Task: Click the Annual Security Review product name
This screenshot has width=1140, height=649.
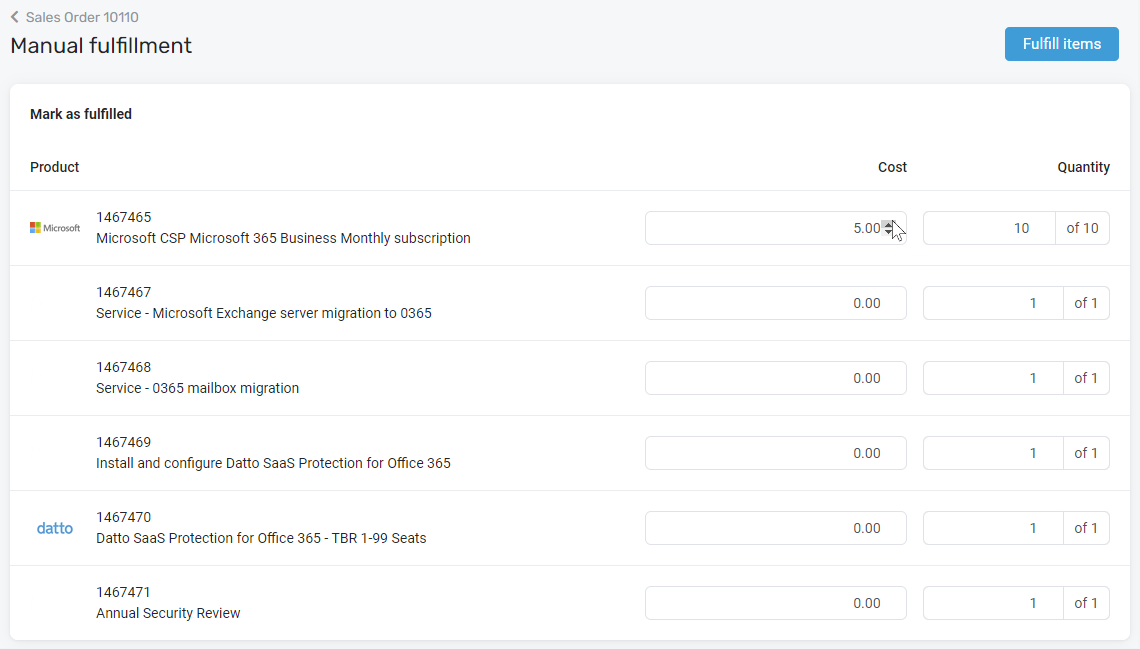Action: [168, 613]
